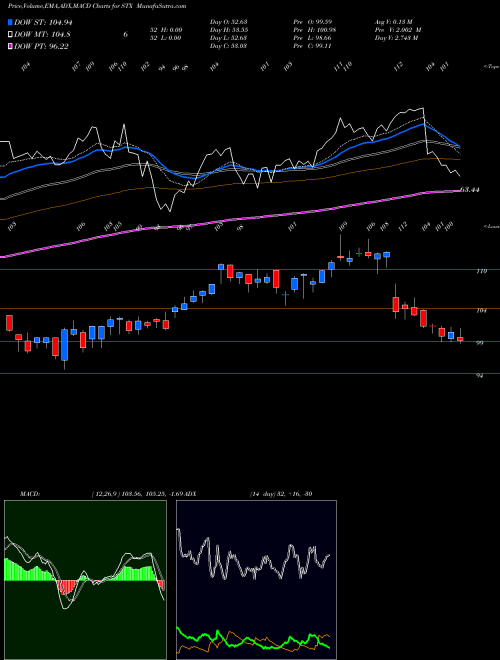Click the Pre L: 98.66 value

point(313,38)
